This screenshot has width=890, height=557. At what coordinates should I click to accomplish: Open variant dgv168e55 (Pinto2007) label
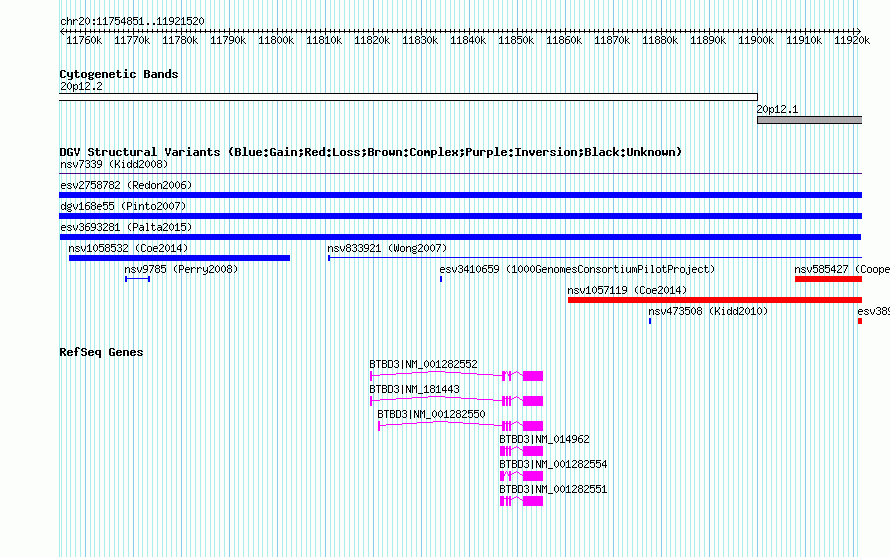coord(123,206)
